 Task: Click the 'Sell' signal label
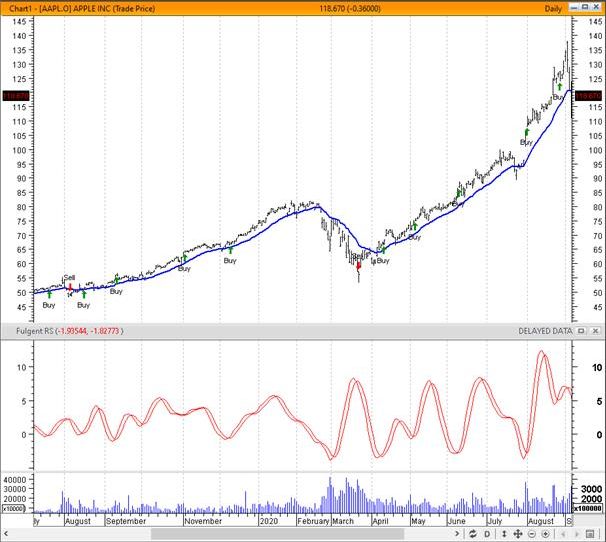(x=69, y=278)
